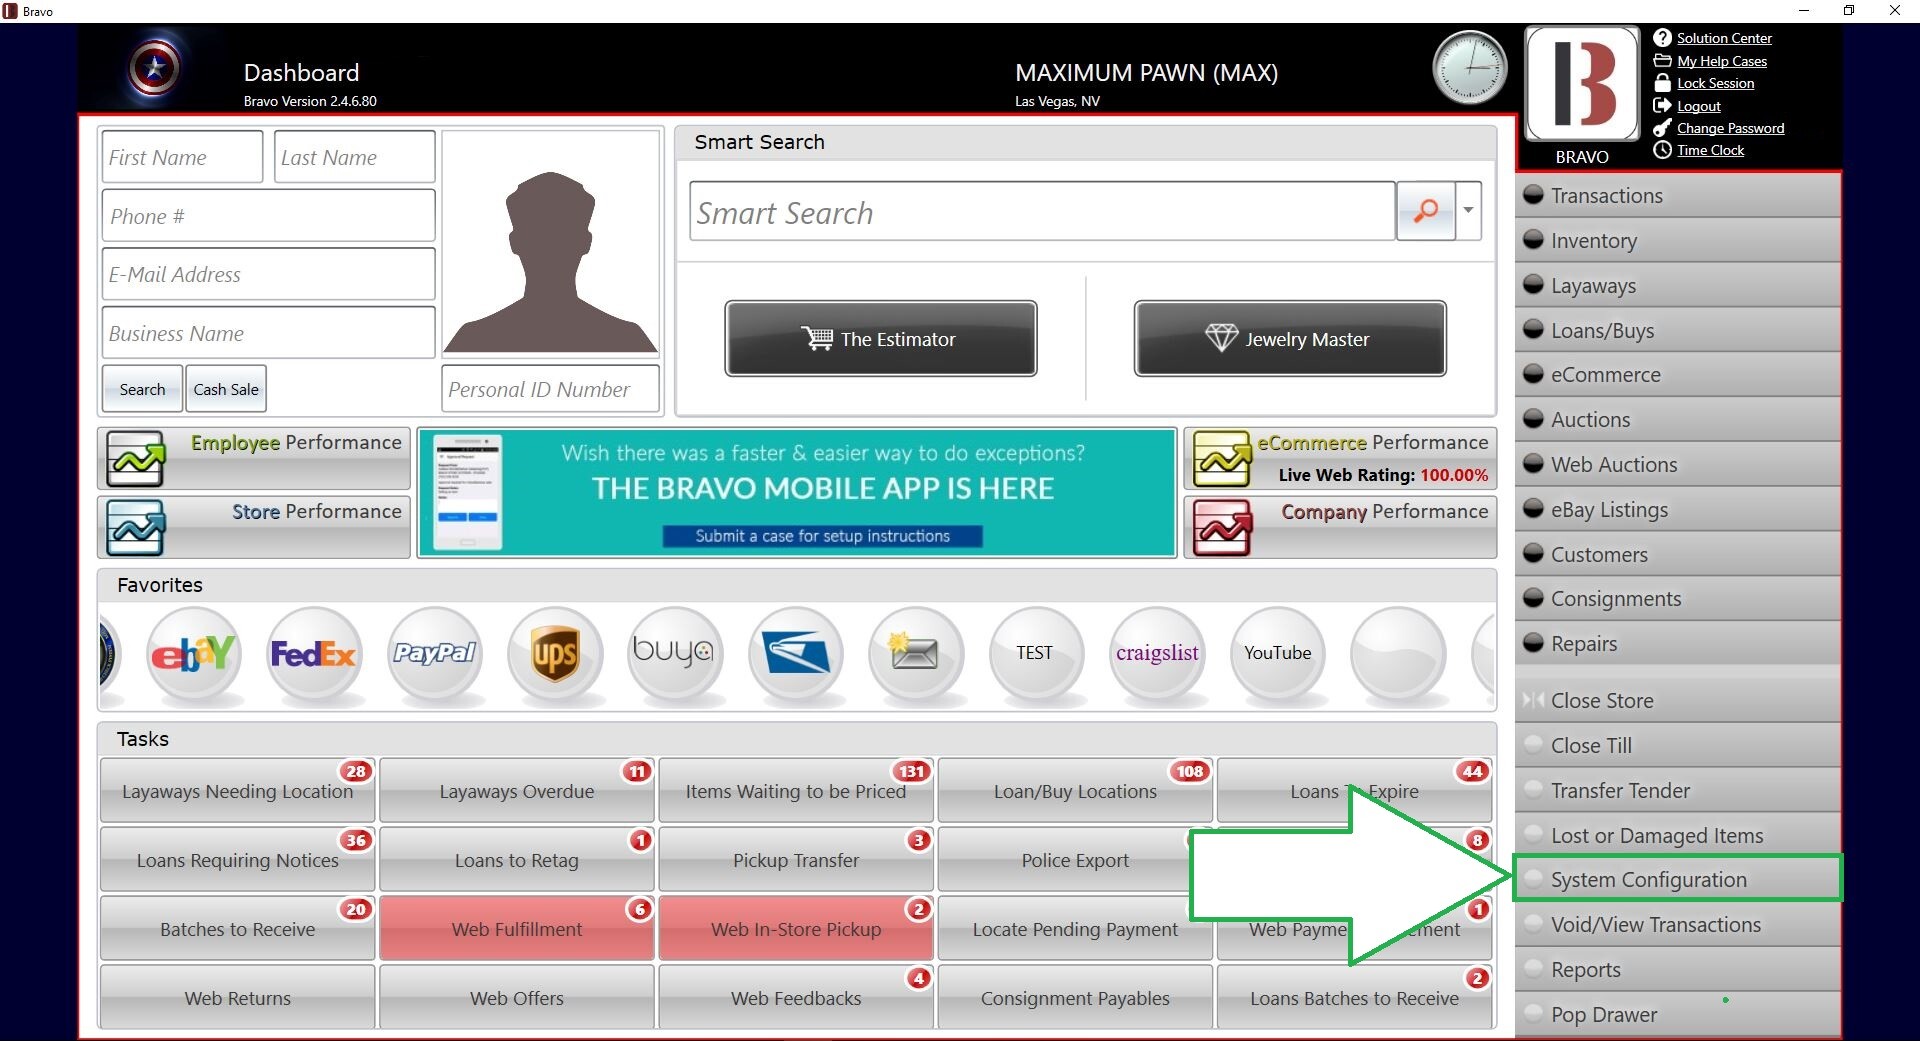Click the Bravo B logo
Screen dimensions: 1920x1041
[1582, 83]
